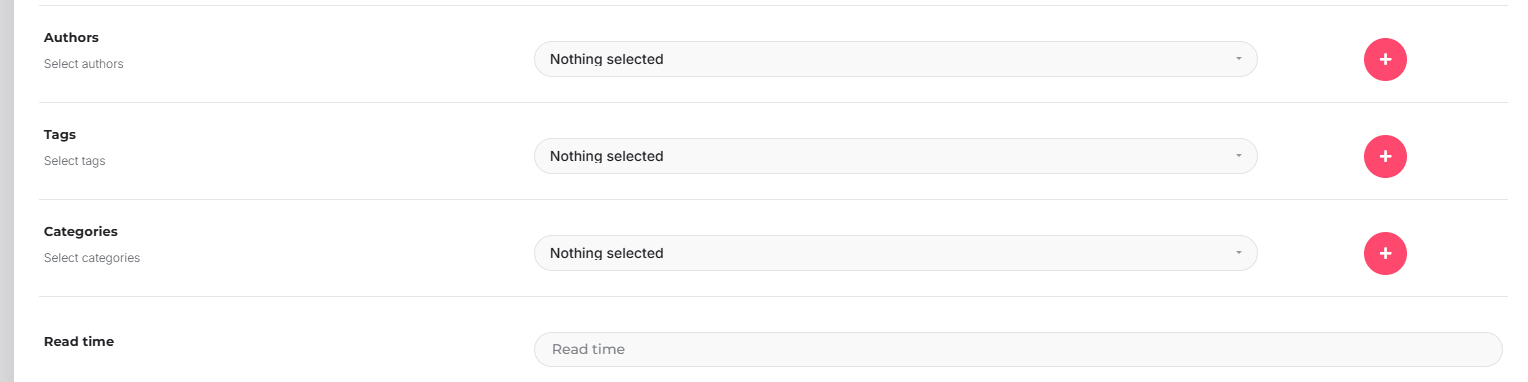Add a new category with plus button
1528x382 pixels.
[1385, 254]
